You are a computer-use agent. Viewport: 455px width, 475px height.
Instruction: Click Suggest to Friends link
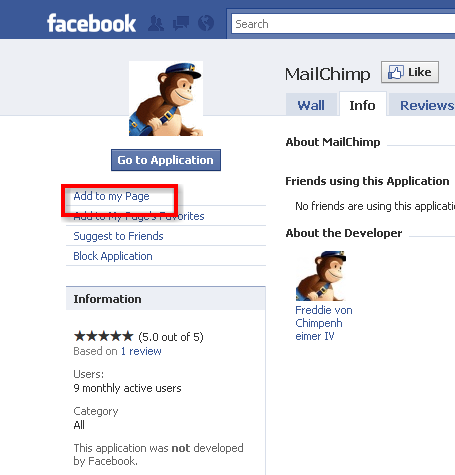[118, 236]
